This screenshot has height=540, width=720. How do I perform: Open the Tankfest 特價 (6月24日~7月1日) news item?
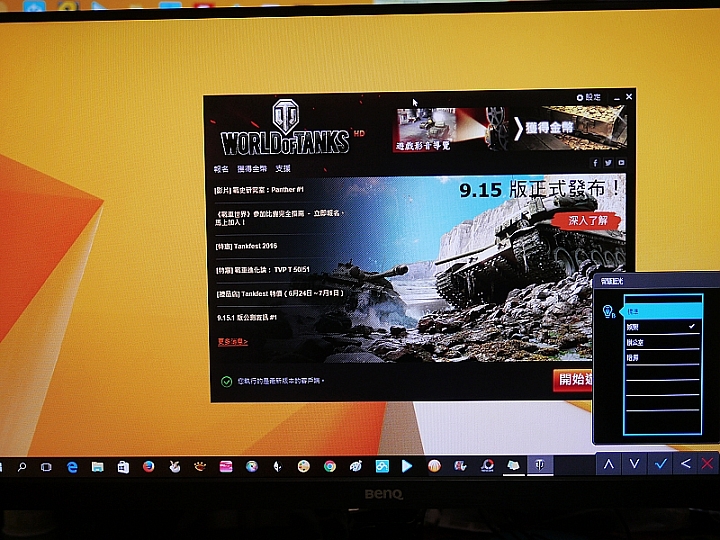280,293
